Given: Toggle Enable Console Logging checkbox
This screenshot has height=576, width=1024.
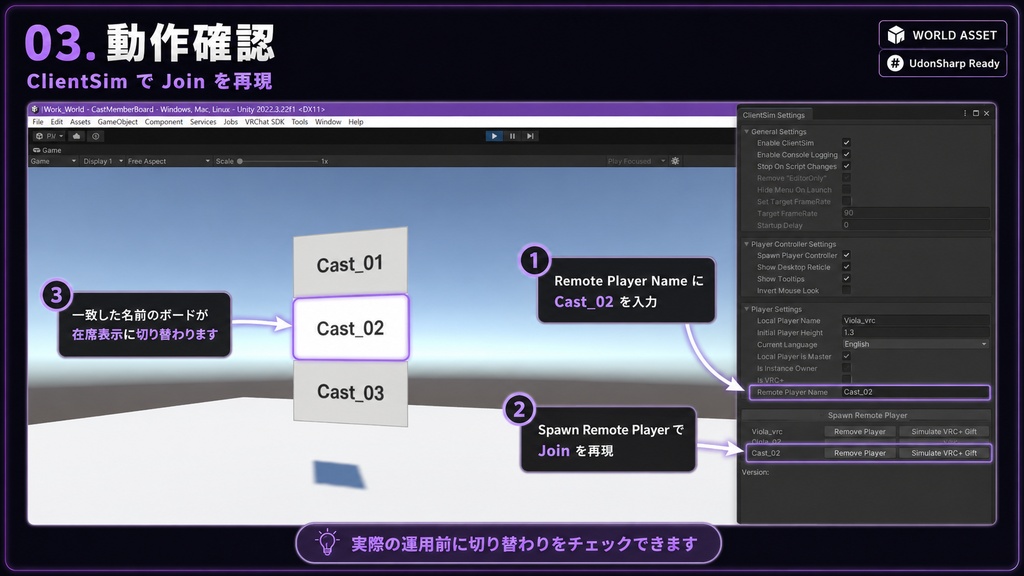Looking at the screenshot, I should [846, 155].
